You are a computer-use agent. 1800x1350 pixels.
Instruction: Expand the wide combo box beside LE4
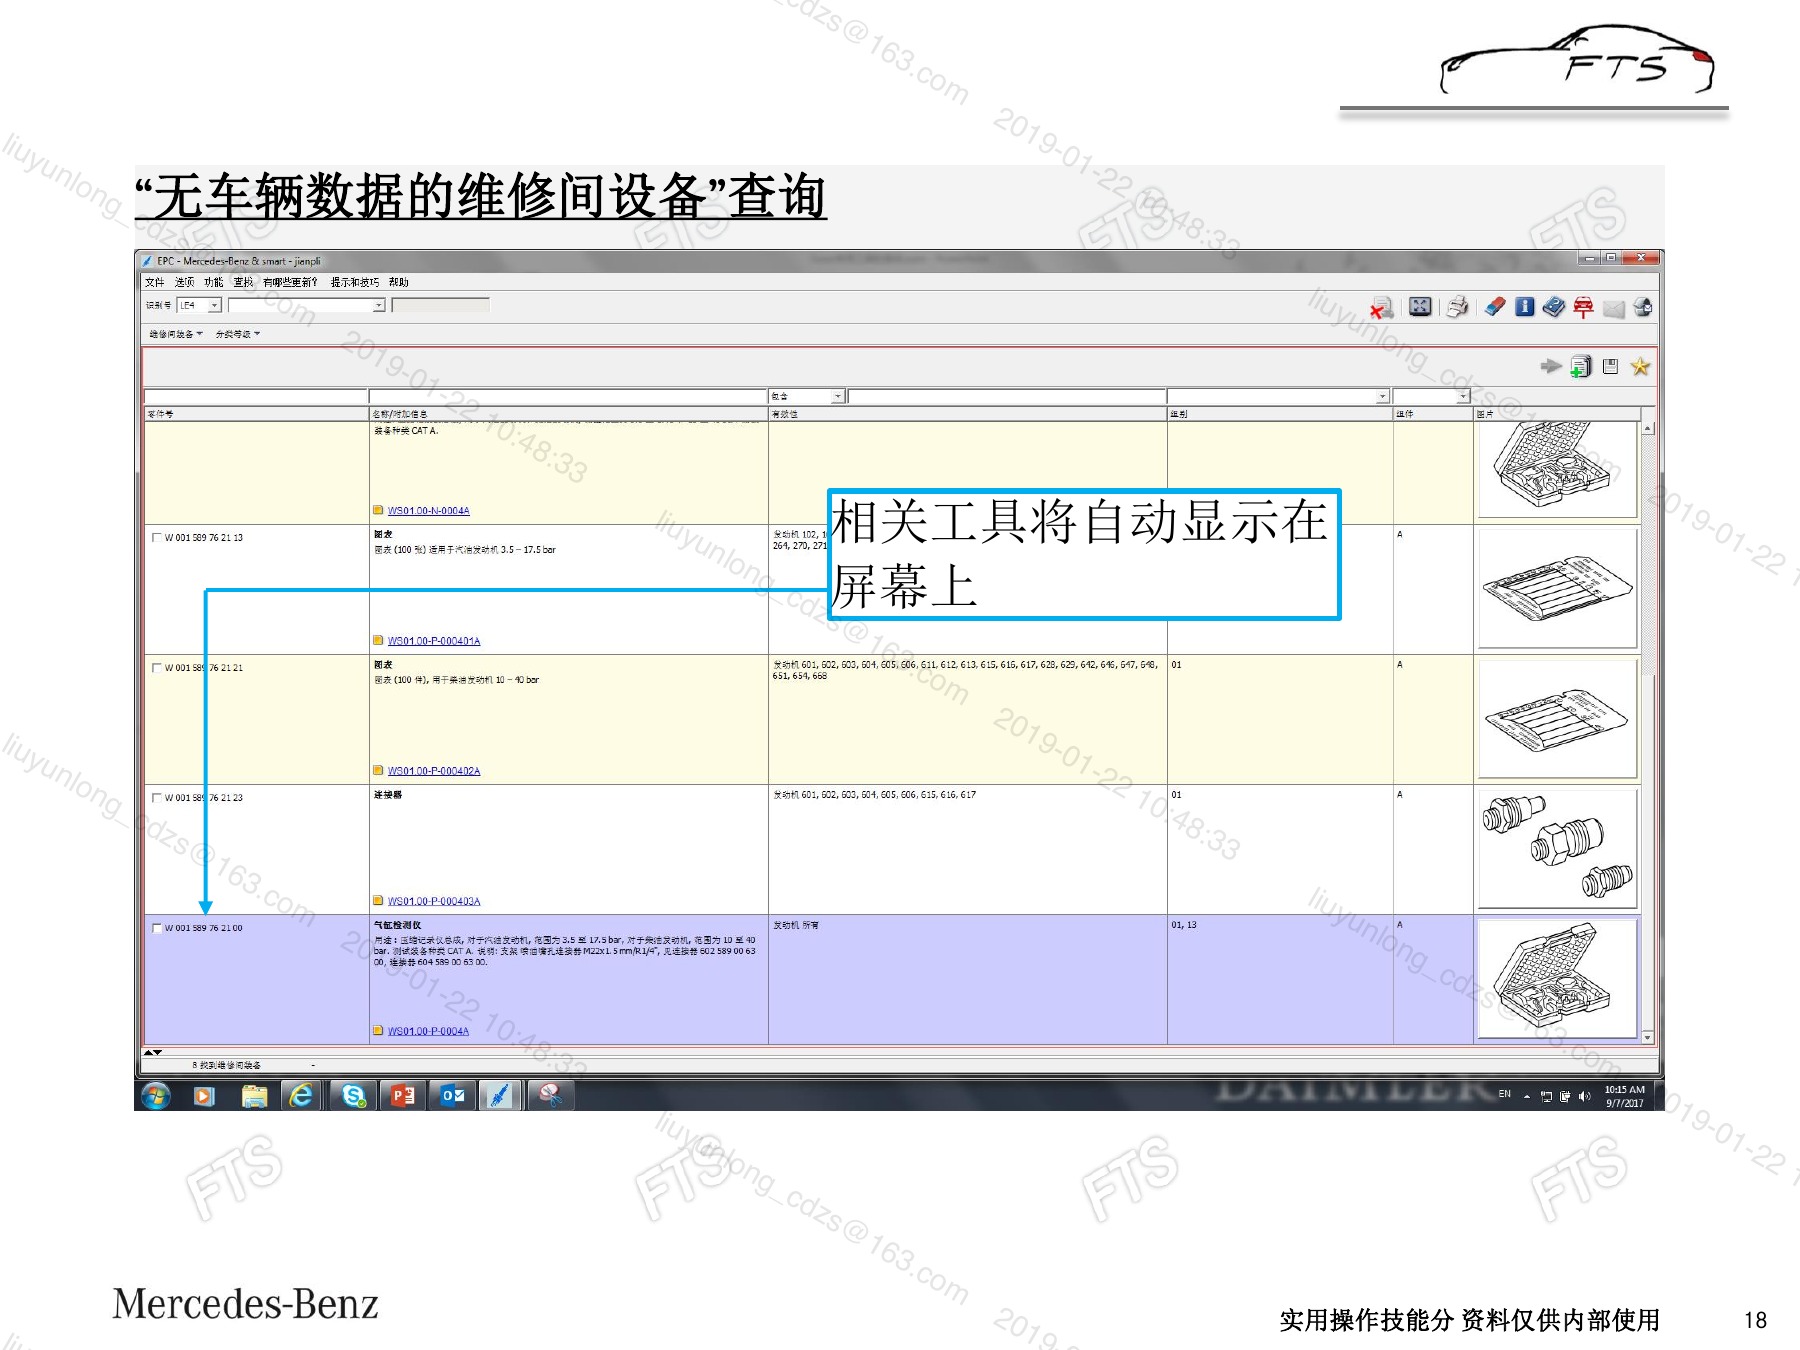pos(379,305)
